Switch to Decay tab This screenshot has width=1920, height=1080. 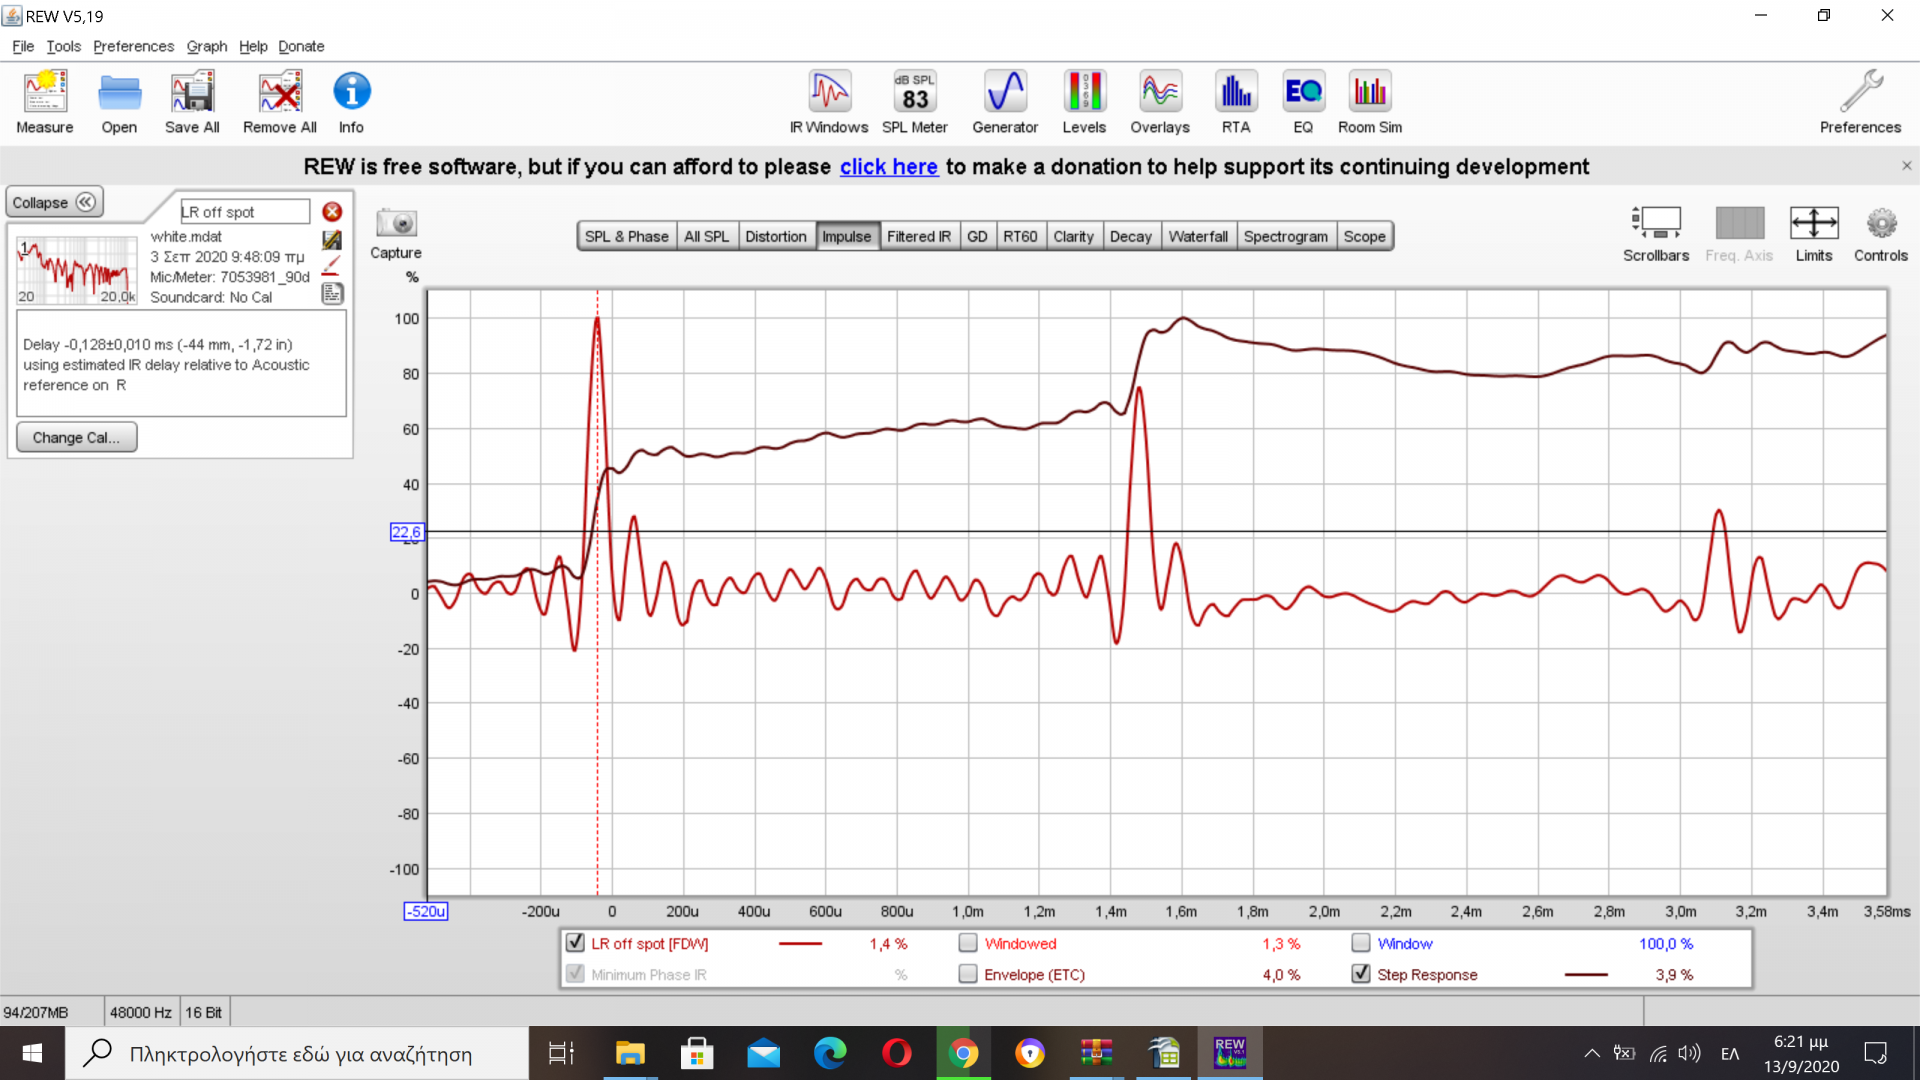pyautogui.click(x=1131, y=236)
